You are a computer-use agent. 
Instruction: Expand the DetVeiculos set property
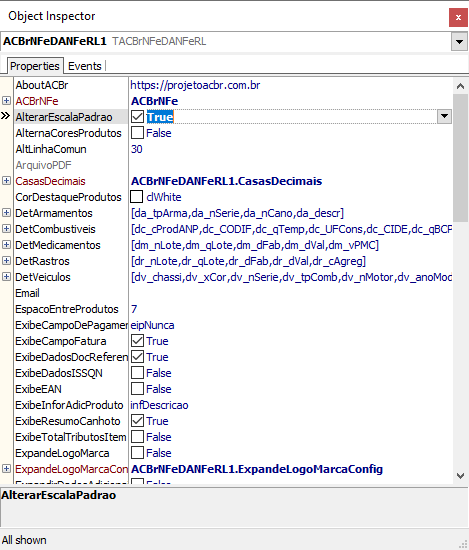[6, 277]
